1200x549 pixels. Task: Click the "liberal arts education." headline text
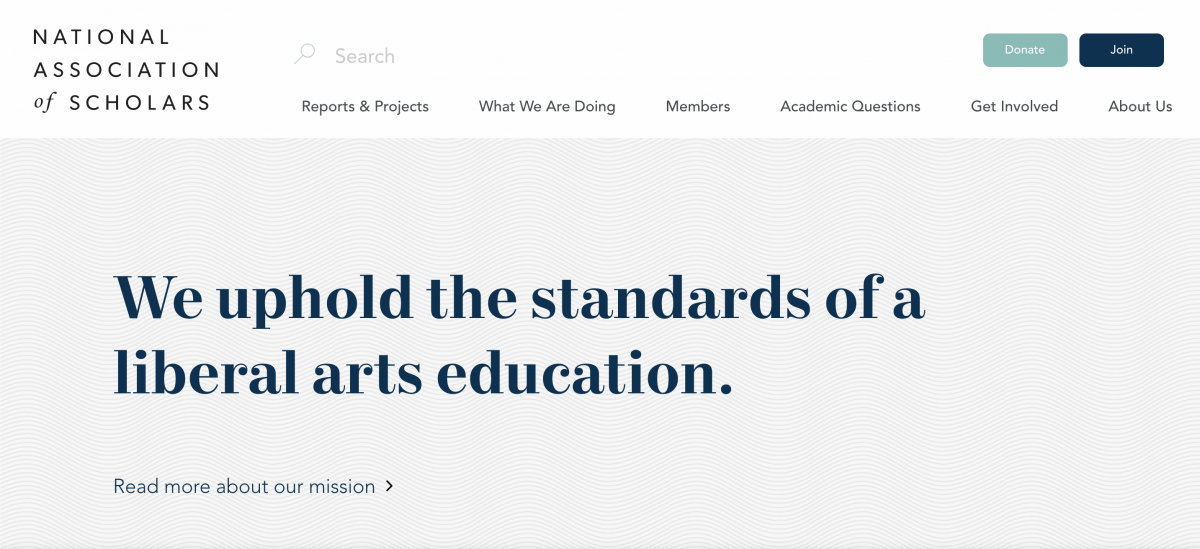point(424,371)
